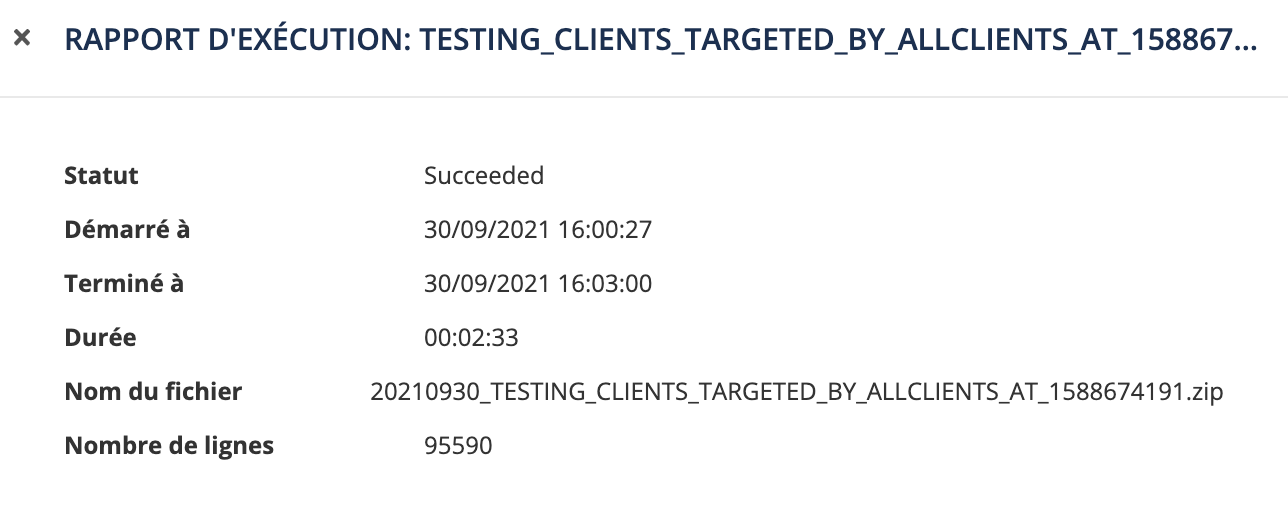
Task: Close the execution report panel
Action: pos(23,39)
